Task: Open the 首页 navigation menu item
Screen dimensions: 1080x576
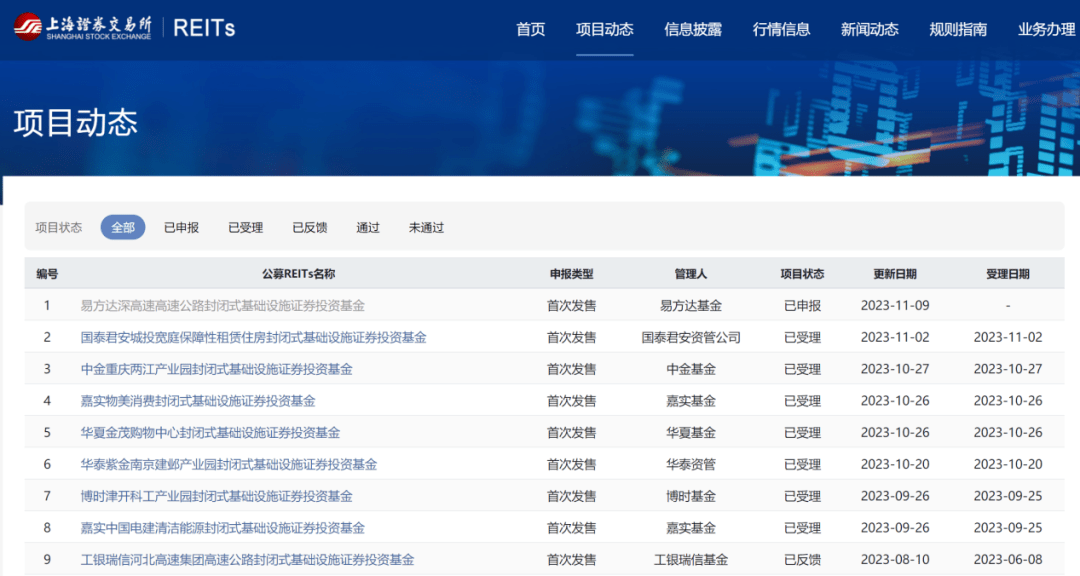Action: 530,29
